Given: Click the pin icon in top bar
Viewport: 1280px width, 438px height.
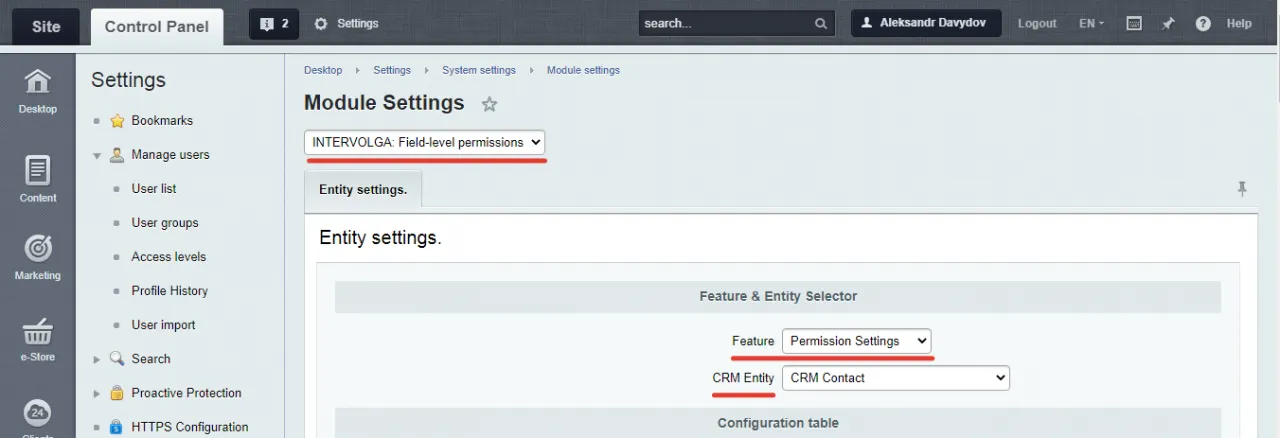Looking at the screenshot, I should click(1168, 23).
